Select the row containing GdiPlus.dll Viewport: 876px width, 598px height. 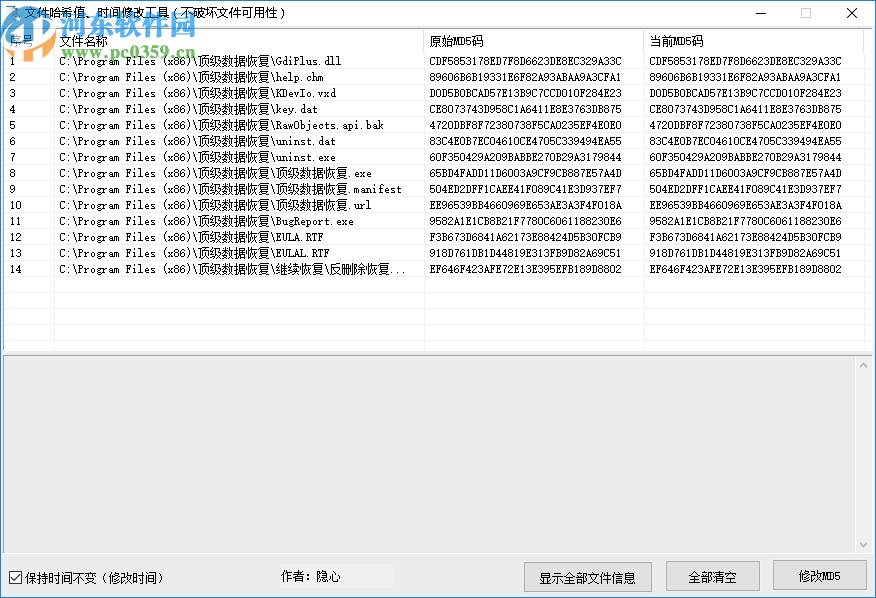click(x=200, y=60)
